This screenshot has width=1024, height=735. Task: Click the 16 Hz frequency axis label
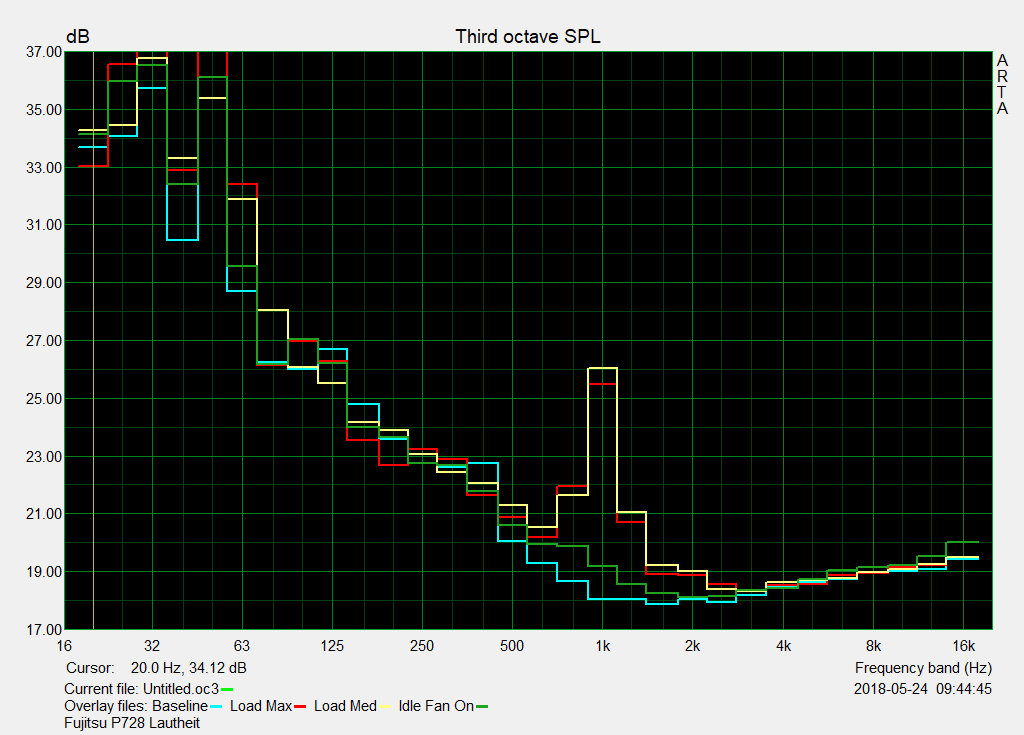pos(64,646)
